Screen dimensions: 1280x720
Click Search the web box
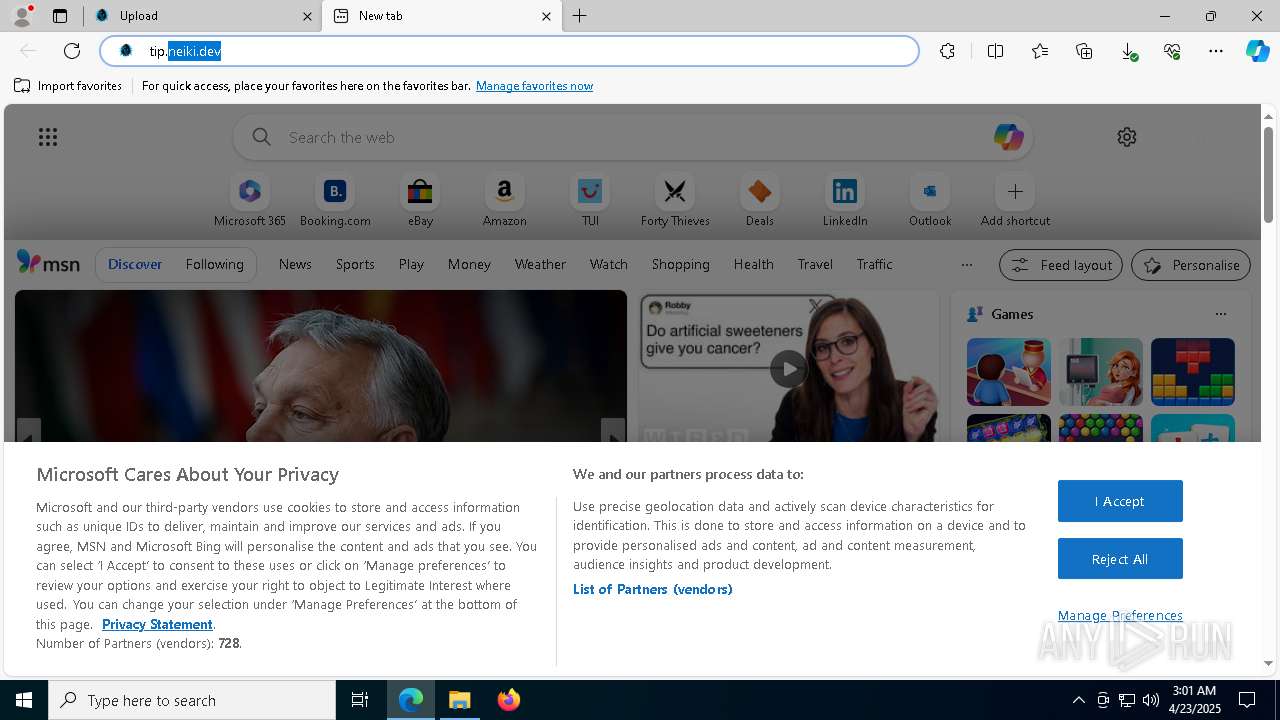[x=633, y=137]
